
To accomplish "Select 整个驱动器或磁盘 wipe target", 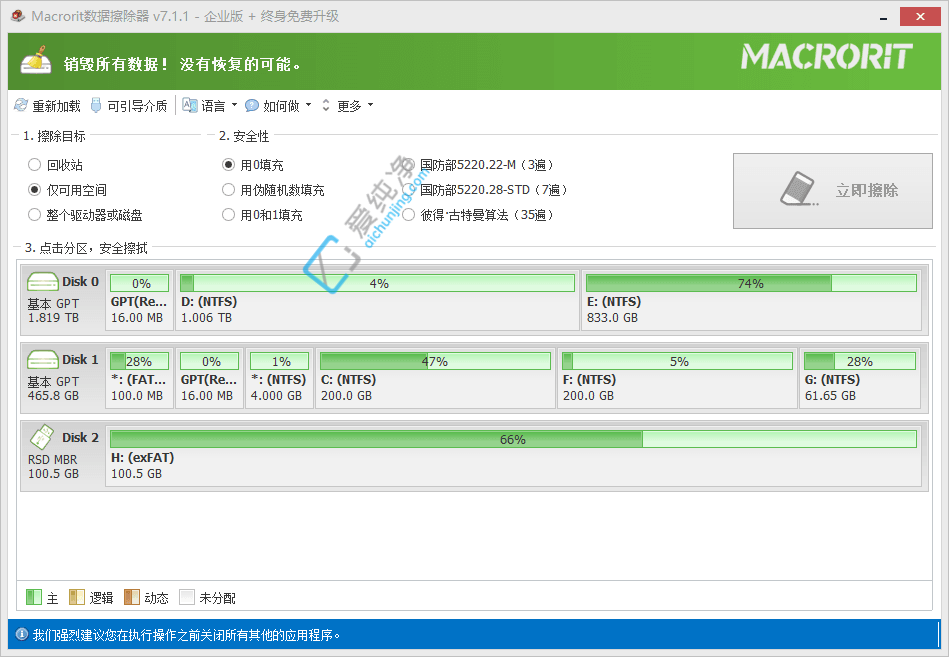I will point(34,215).
